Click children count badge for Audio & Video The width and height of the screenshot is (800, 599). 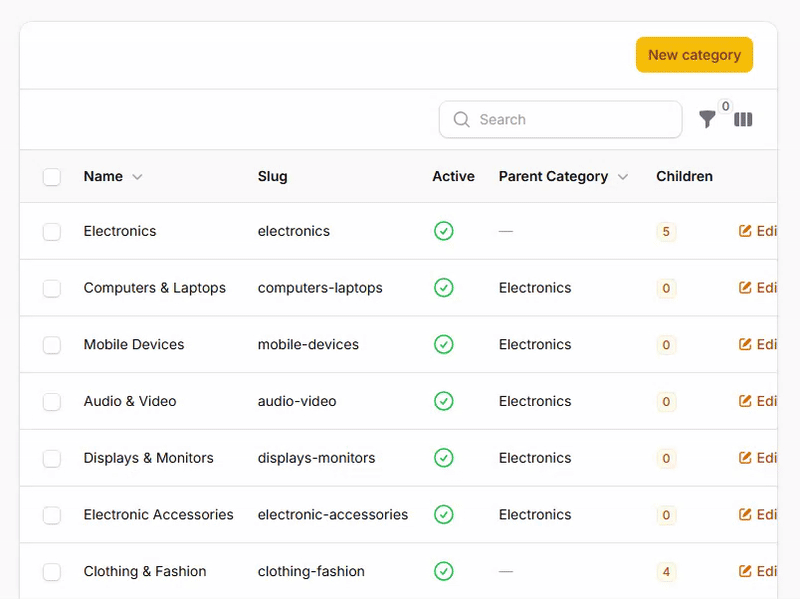tap(666, 402)
